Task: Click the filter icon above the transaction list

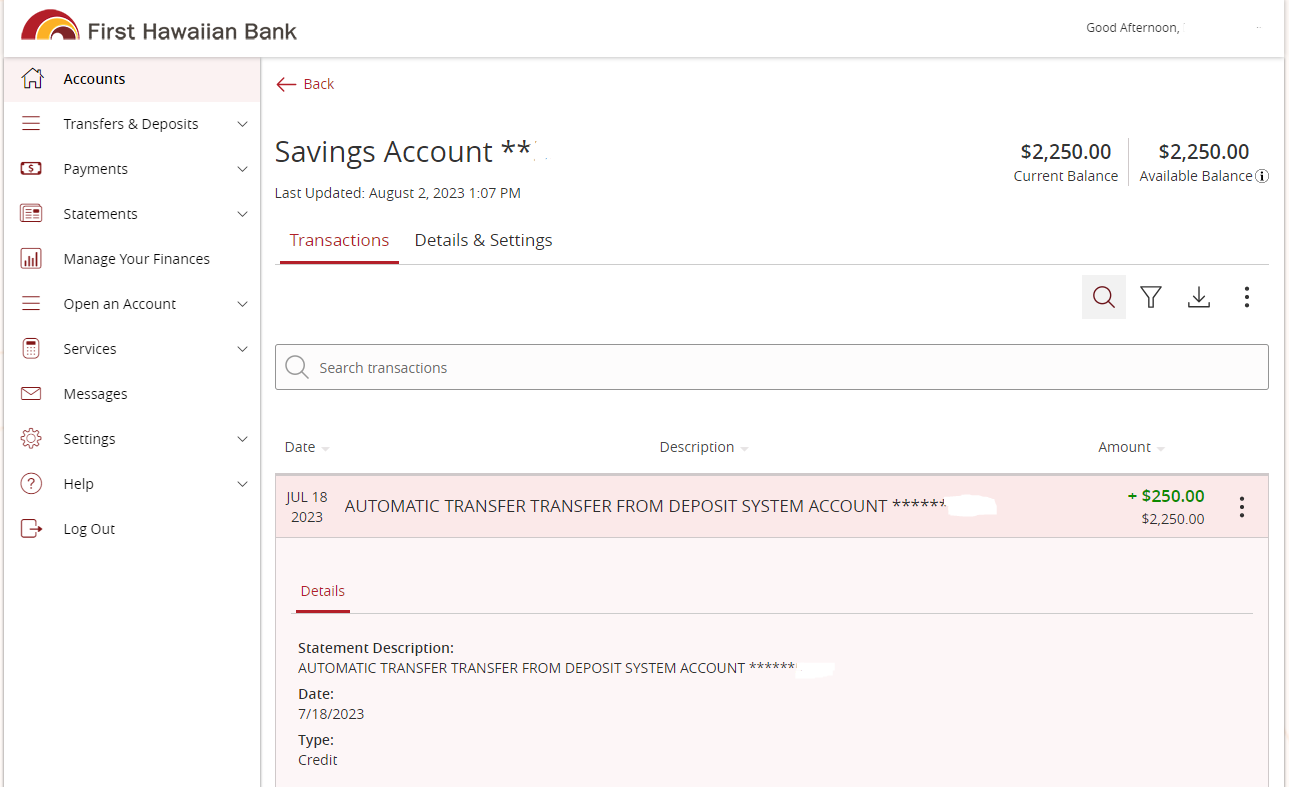Action: (x=1151, y=297)
